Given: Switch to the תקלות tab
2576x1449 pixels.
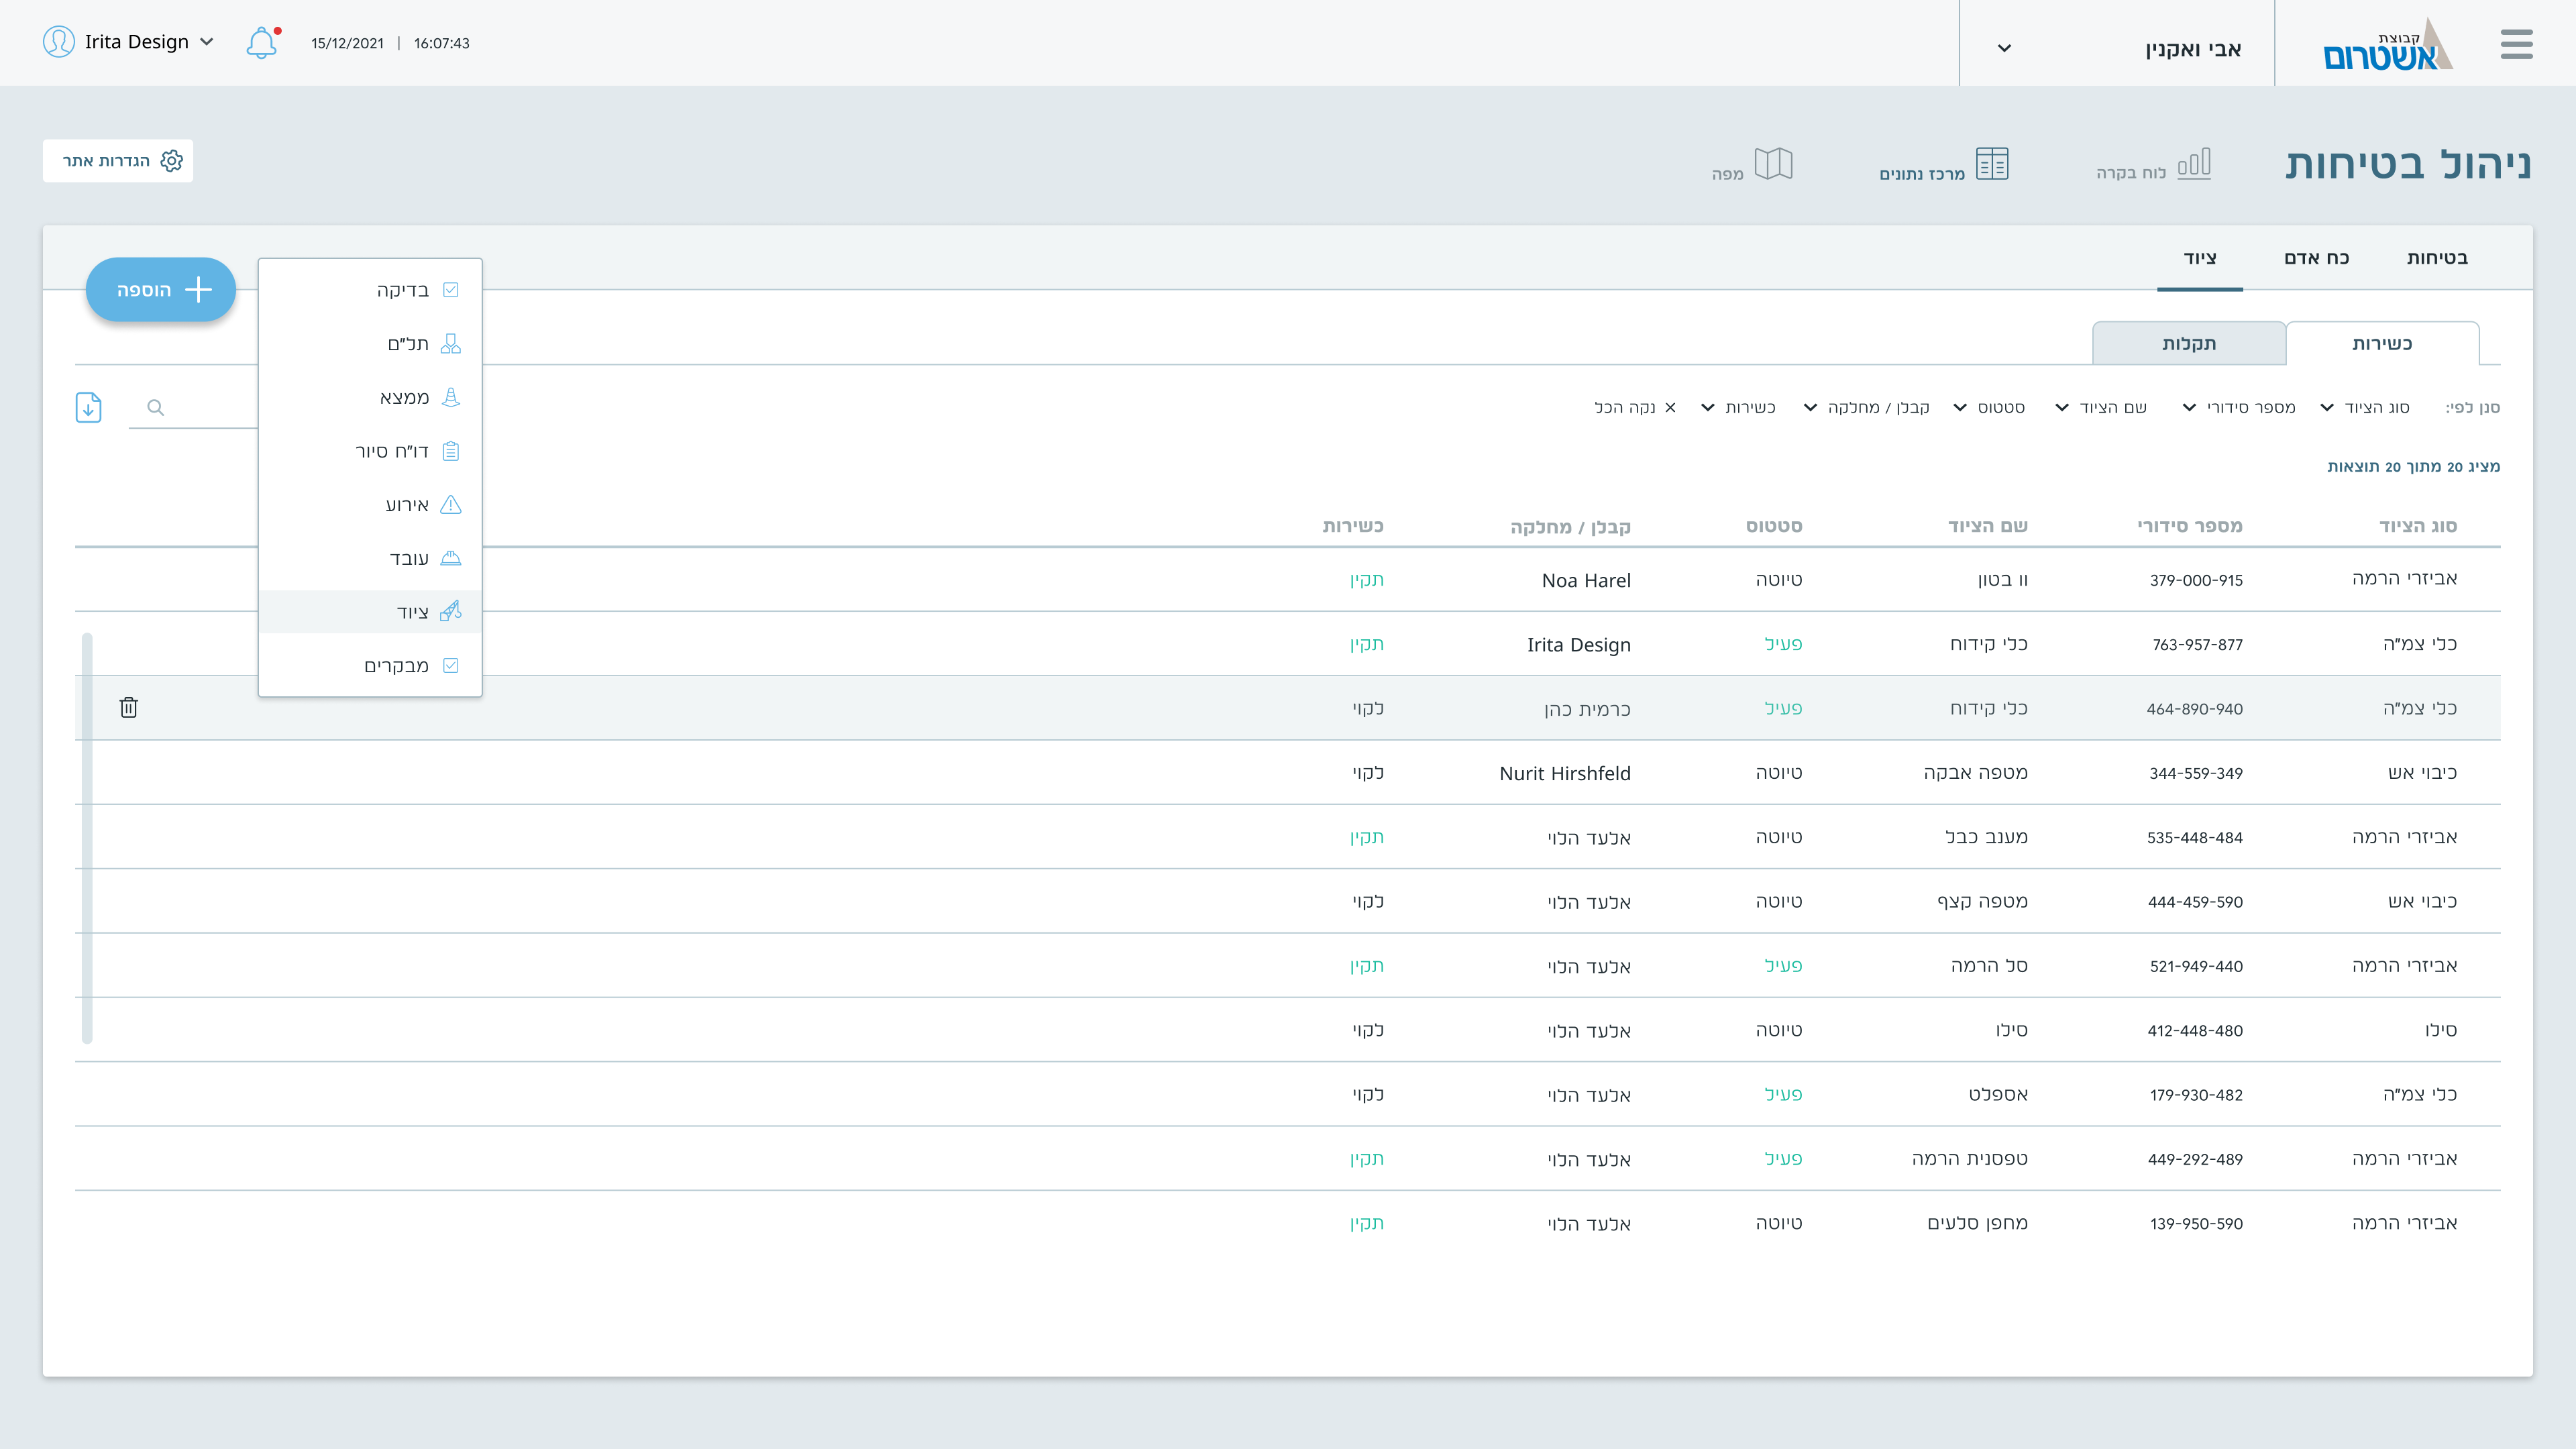Looking at the screenshot, I should point(2188,344).
